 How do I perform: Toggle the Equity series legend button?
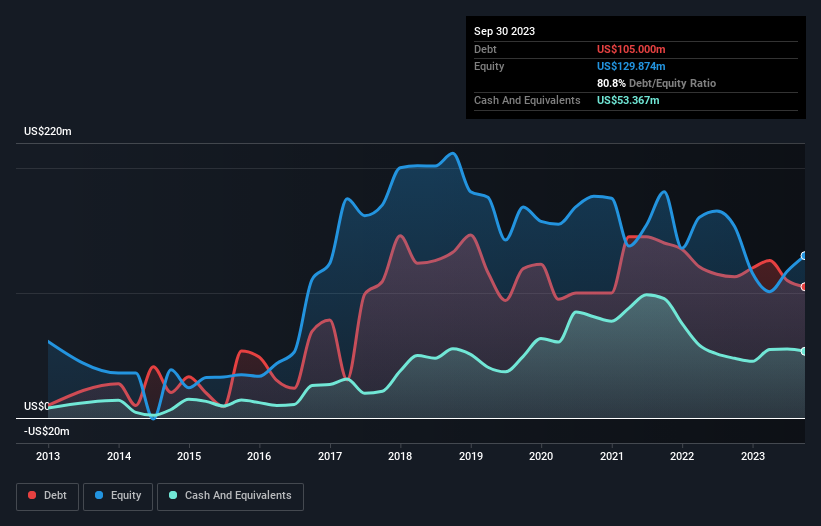click(118, 496)
